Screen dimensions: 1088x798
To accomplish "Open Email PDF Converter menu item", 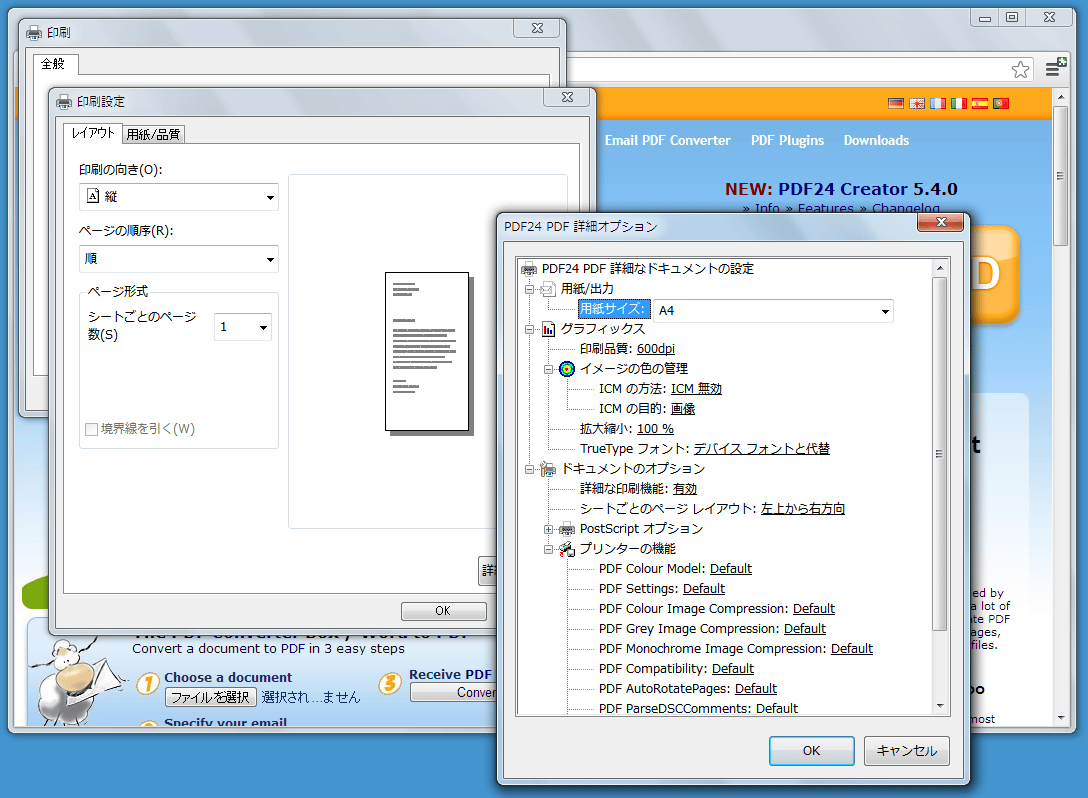I will tap(668, 140).
